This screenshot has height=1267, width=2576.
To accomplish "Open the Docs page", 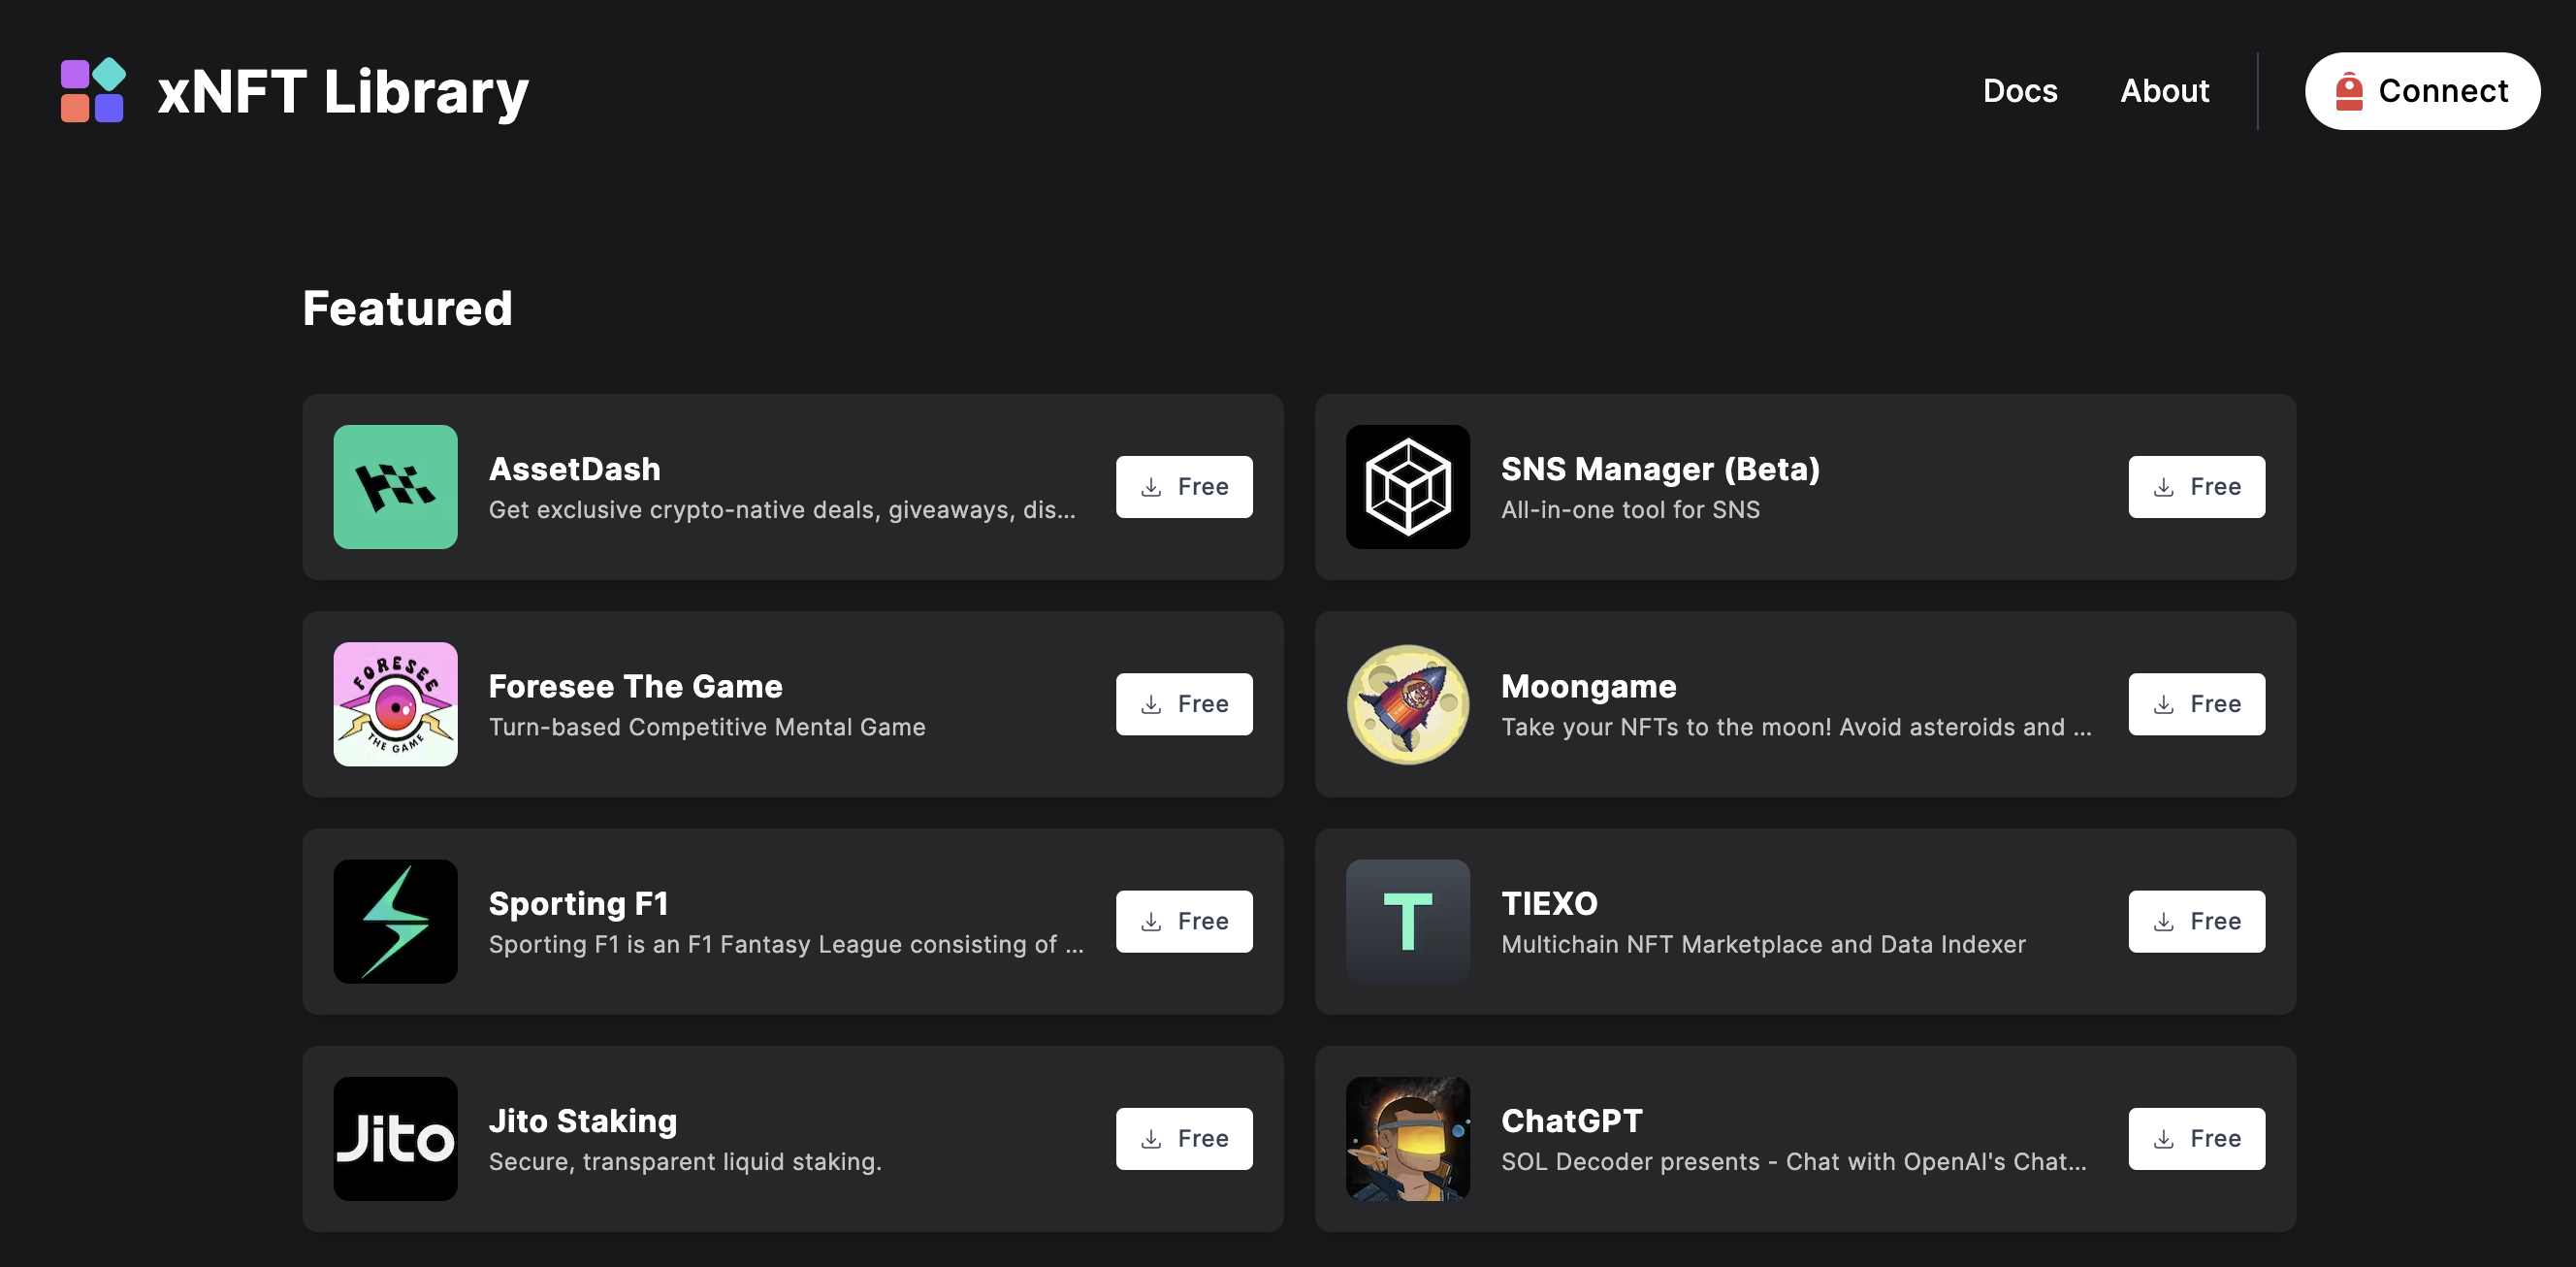I will pyautogui.click(x=2019, y=91).
